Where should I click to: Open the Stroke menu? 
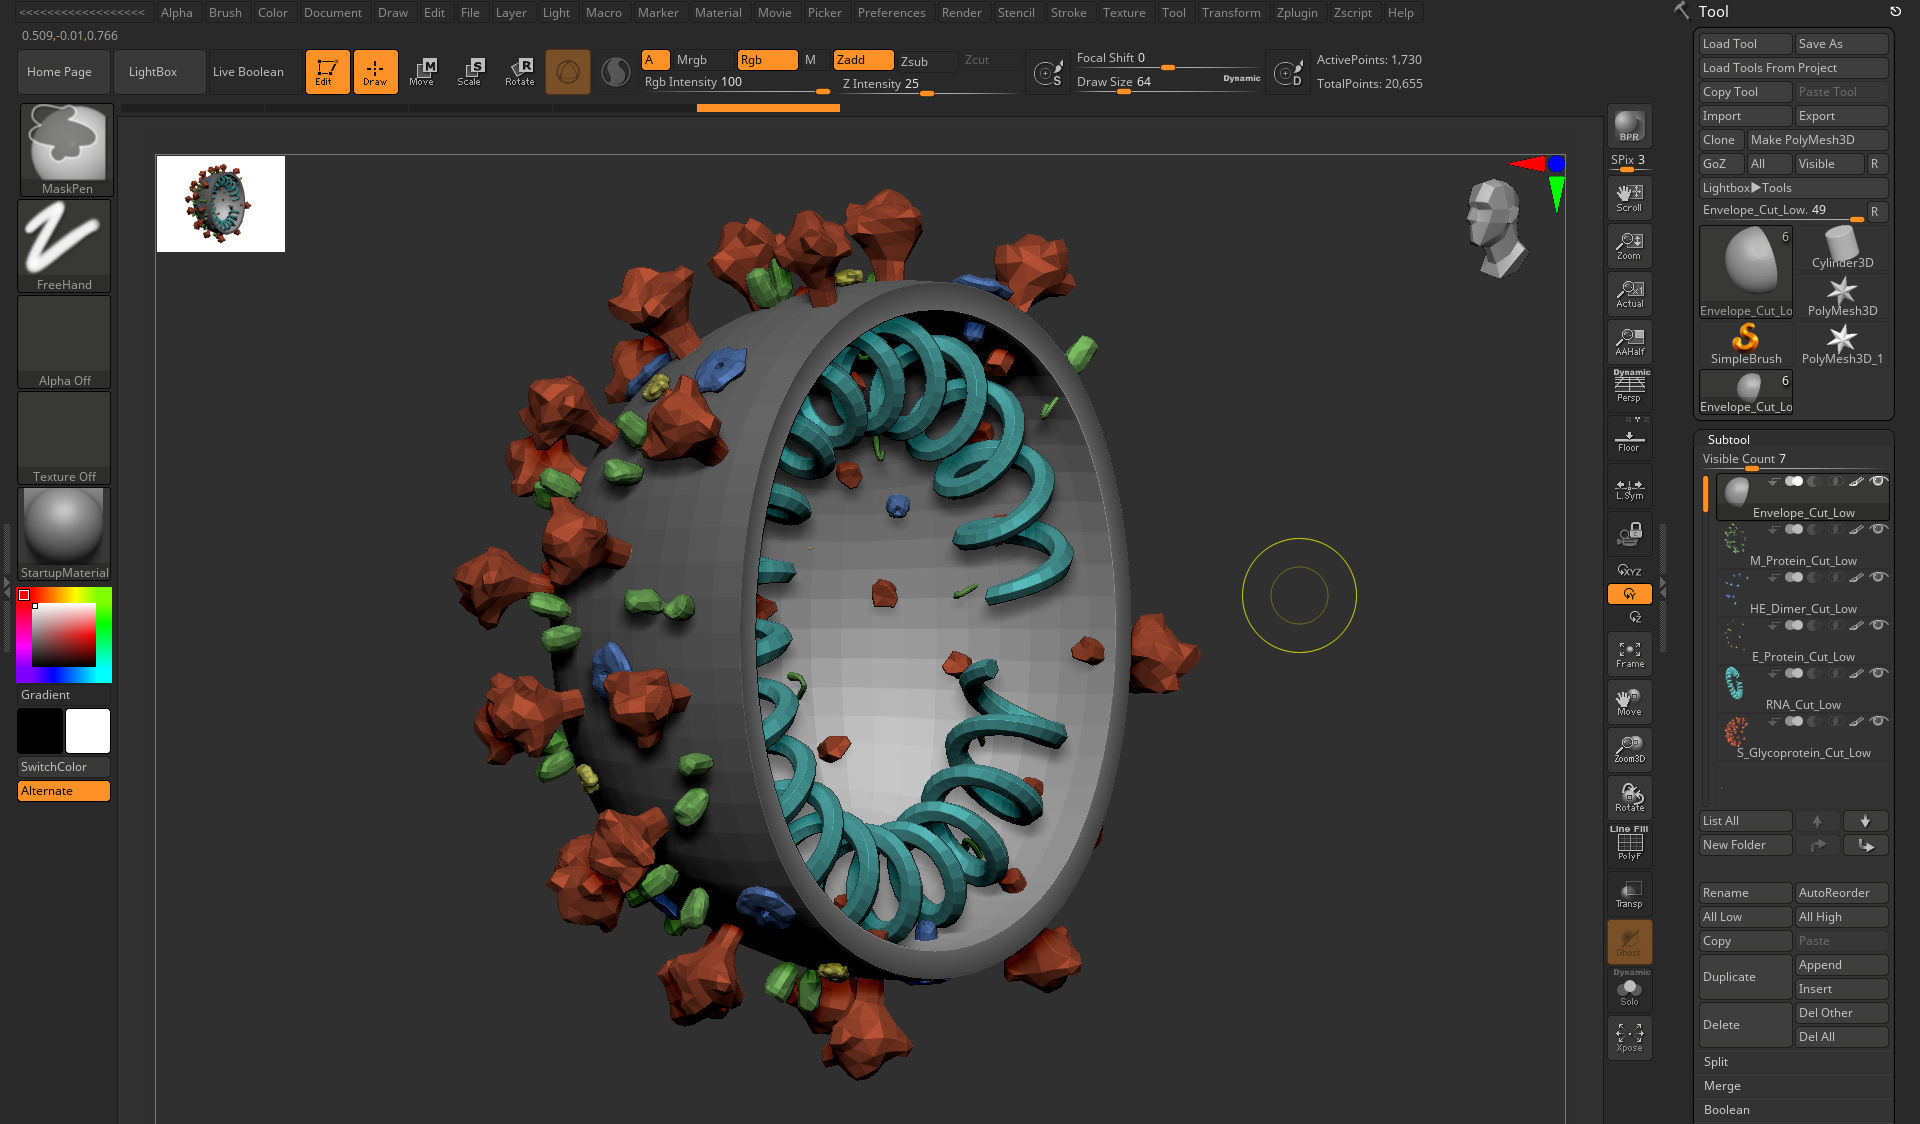1068,13
